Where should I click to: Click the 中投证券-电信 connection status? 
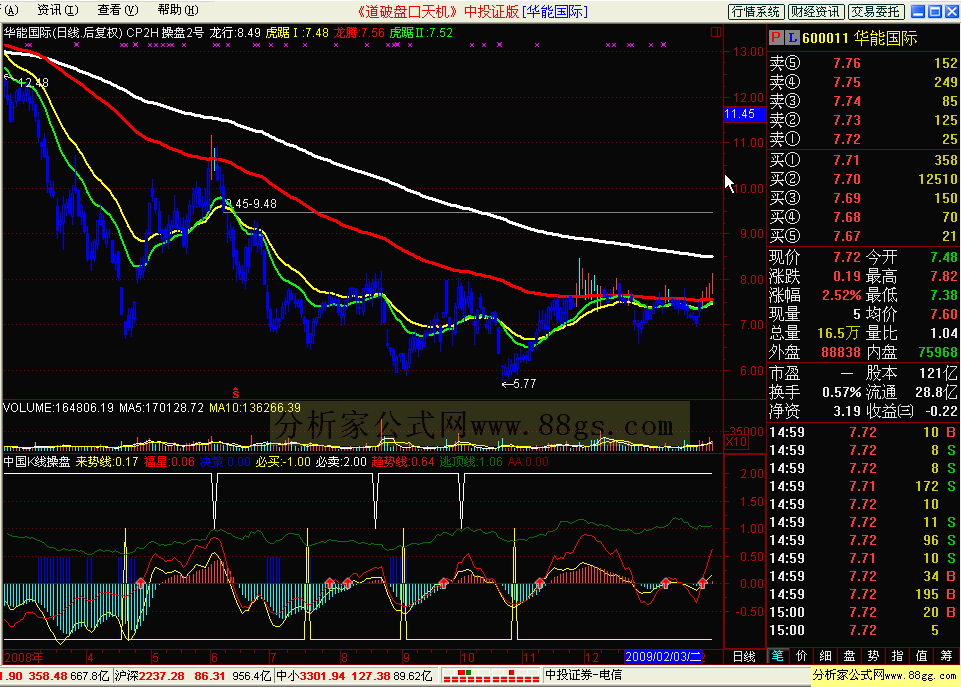pos(583,675)
